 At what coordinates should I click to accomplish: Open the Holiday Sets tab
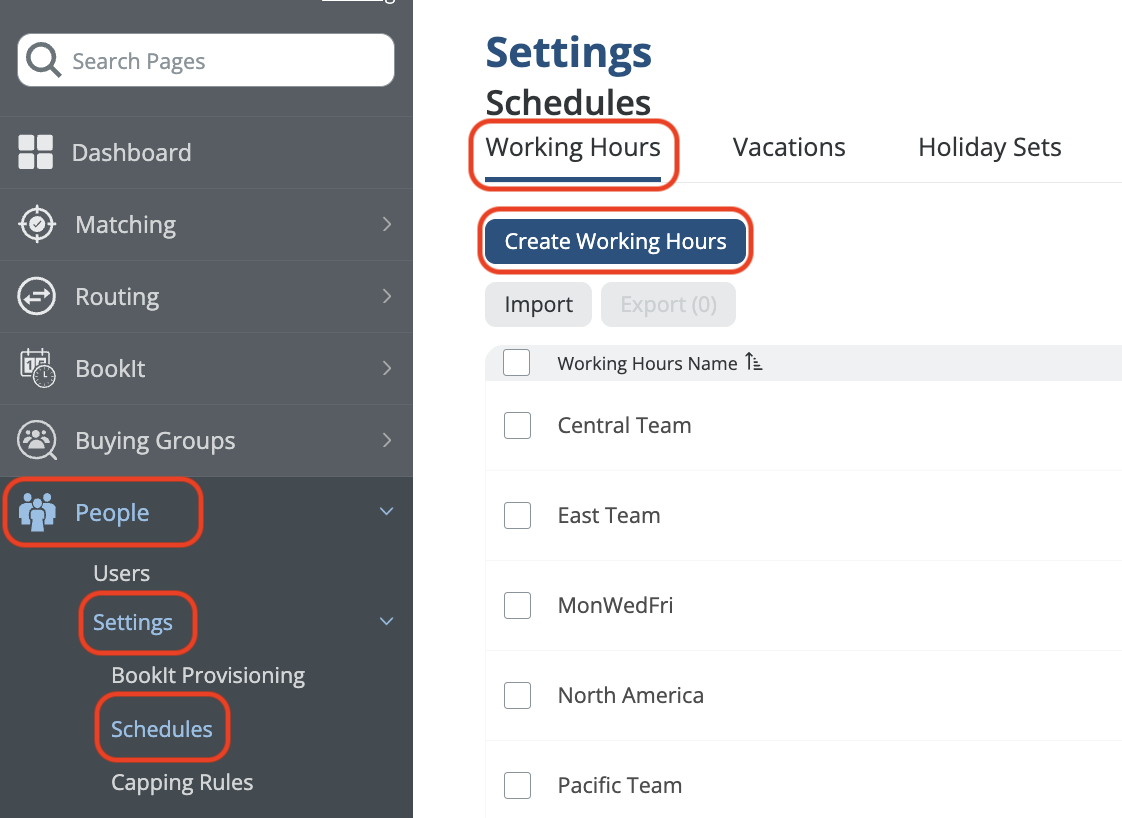coord(989,148)
